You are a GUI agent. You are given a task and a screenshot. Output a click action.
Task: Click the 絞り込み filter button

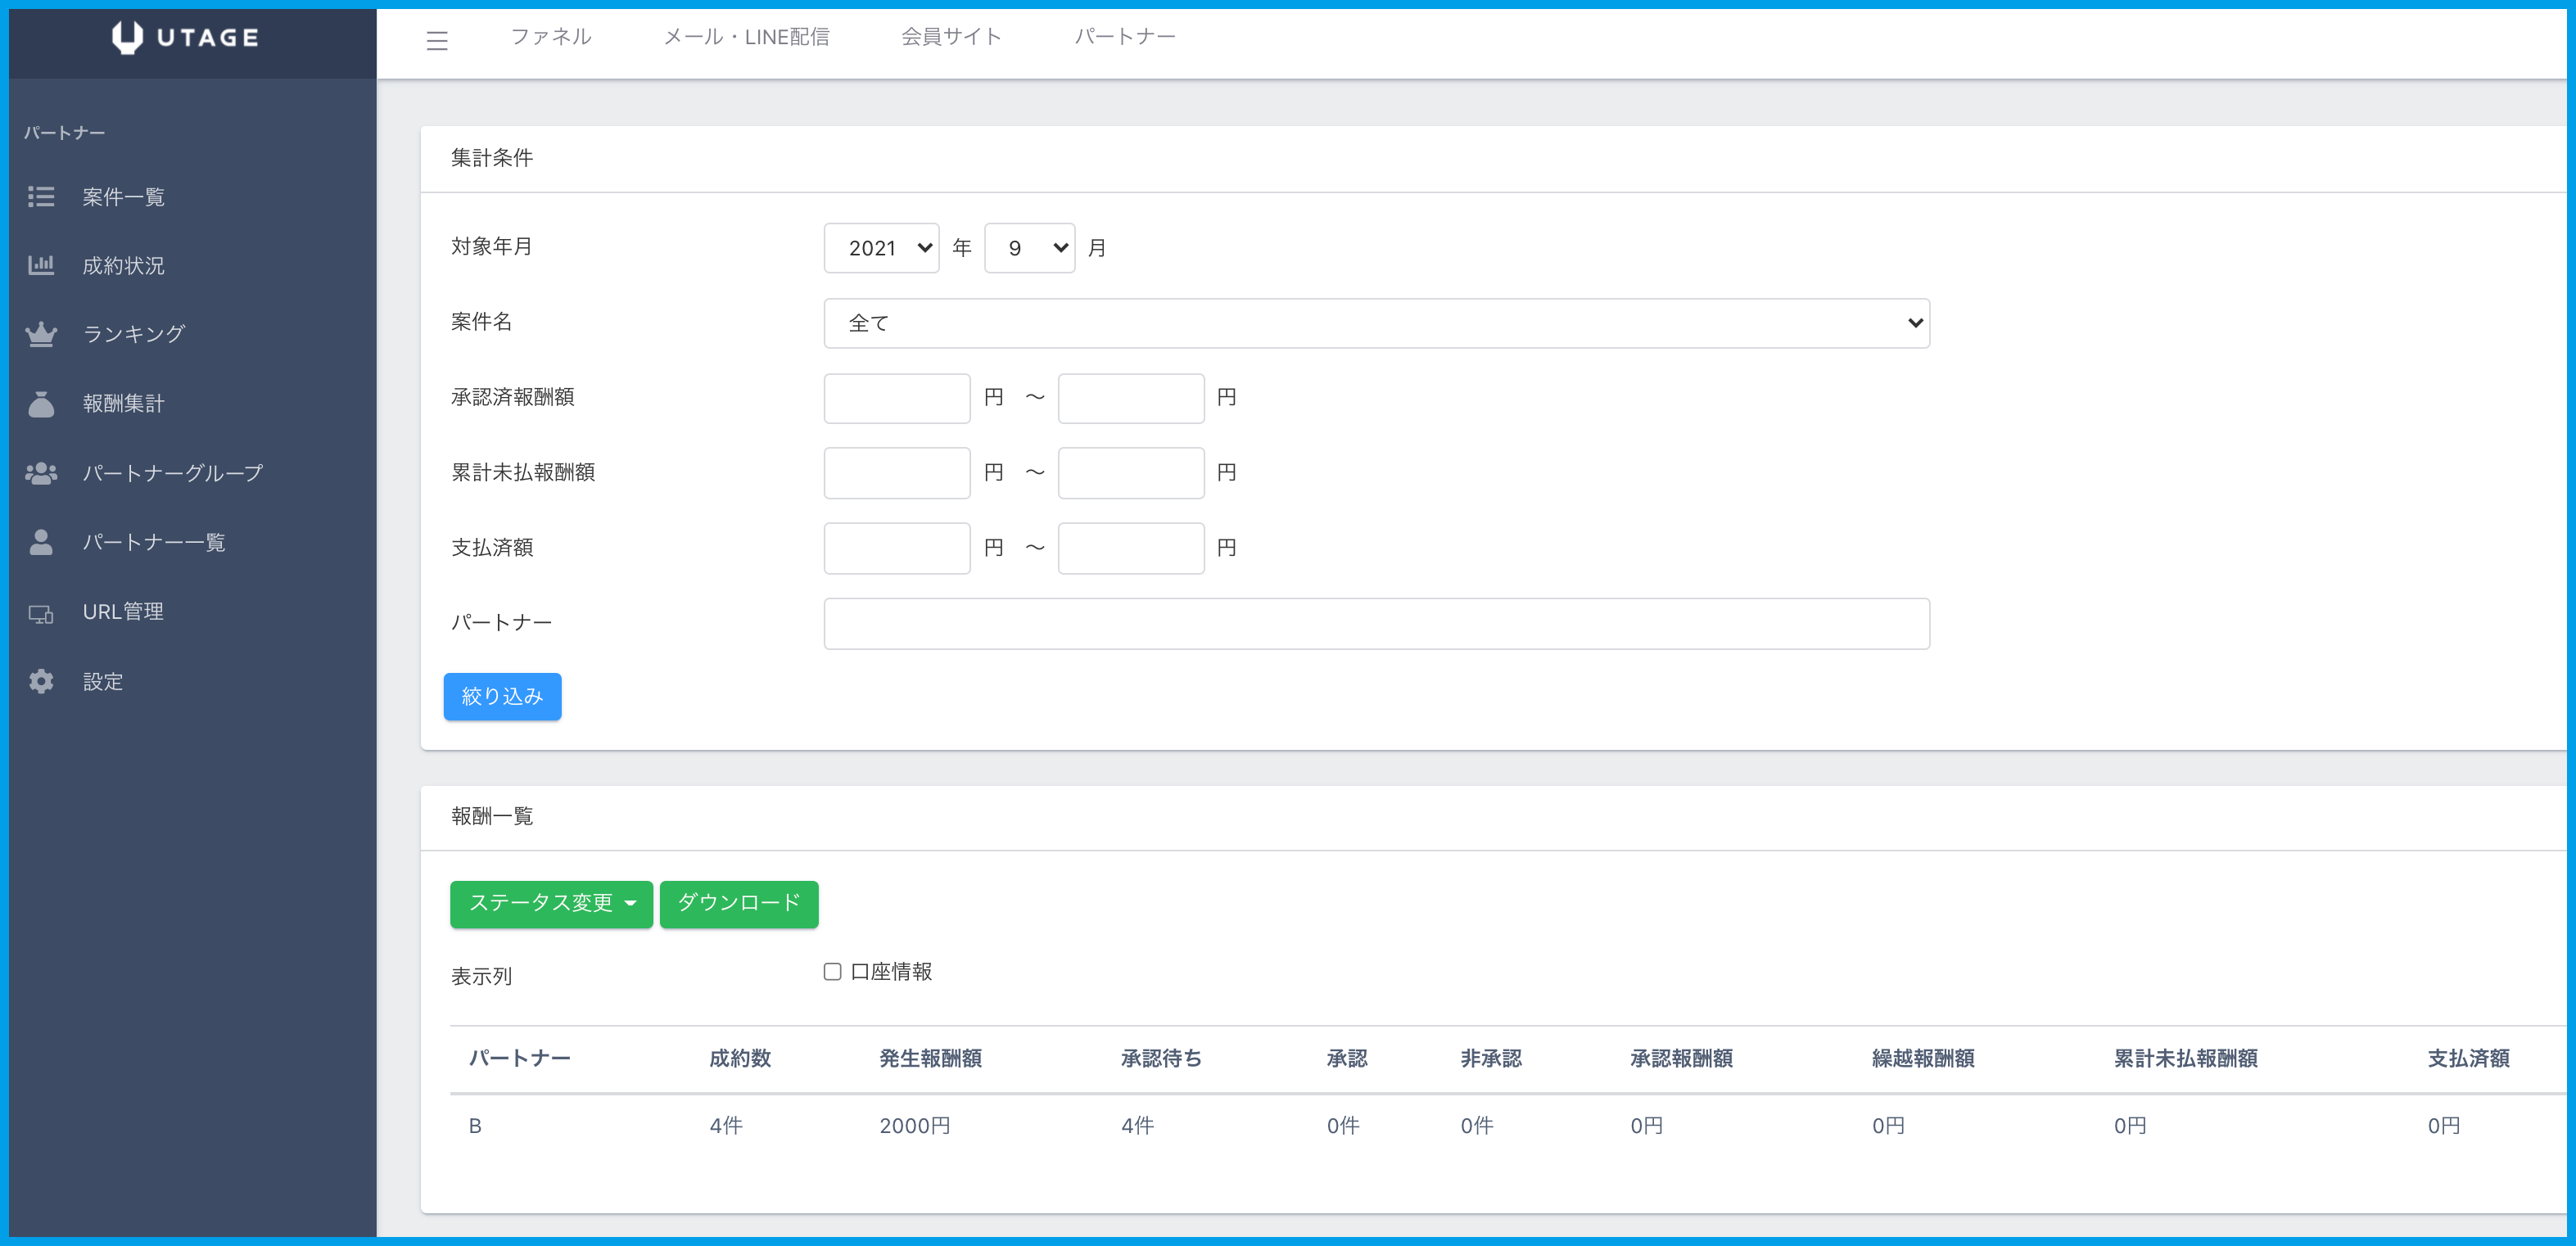(x=502, y=697)
